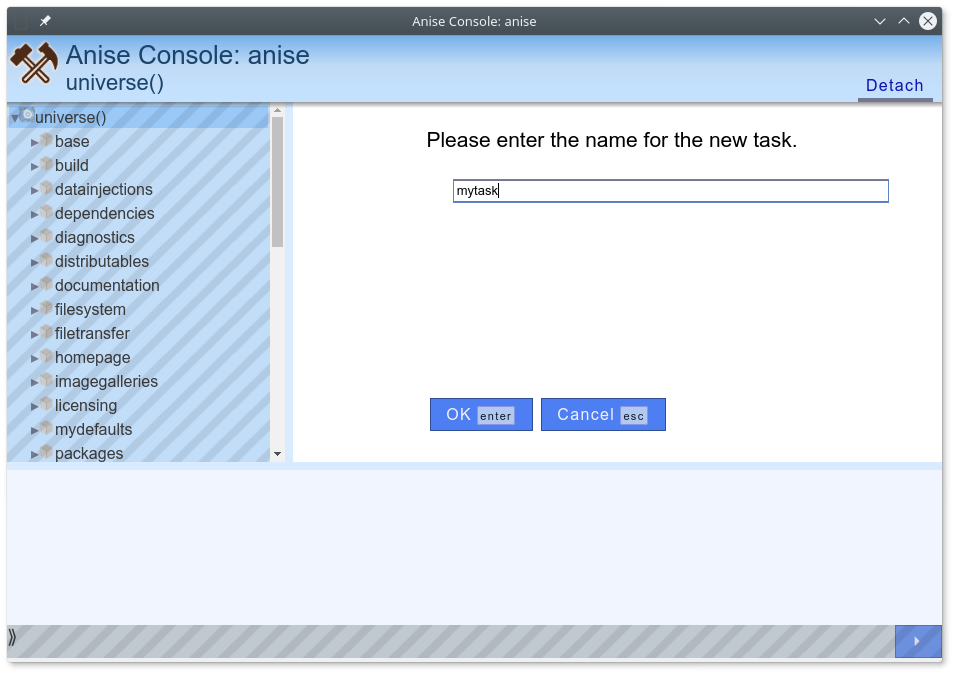
Task: Cancel the new task dialog
Action: 603,414
